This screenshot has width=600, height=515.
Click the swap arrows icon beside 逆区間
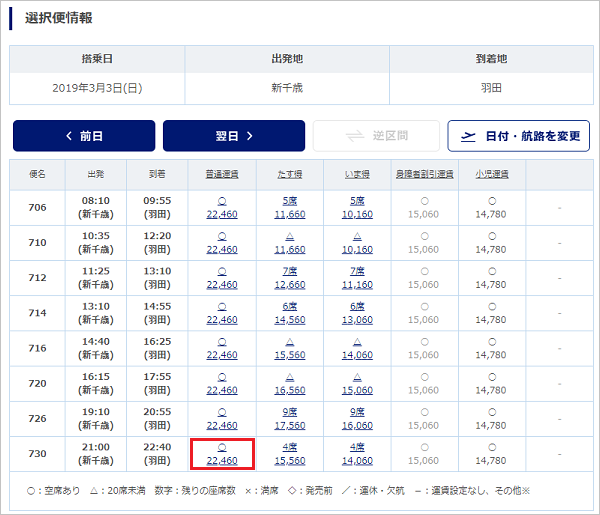tap(353, 136)
